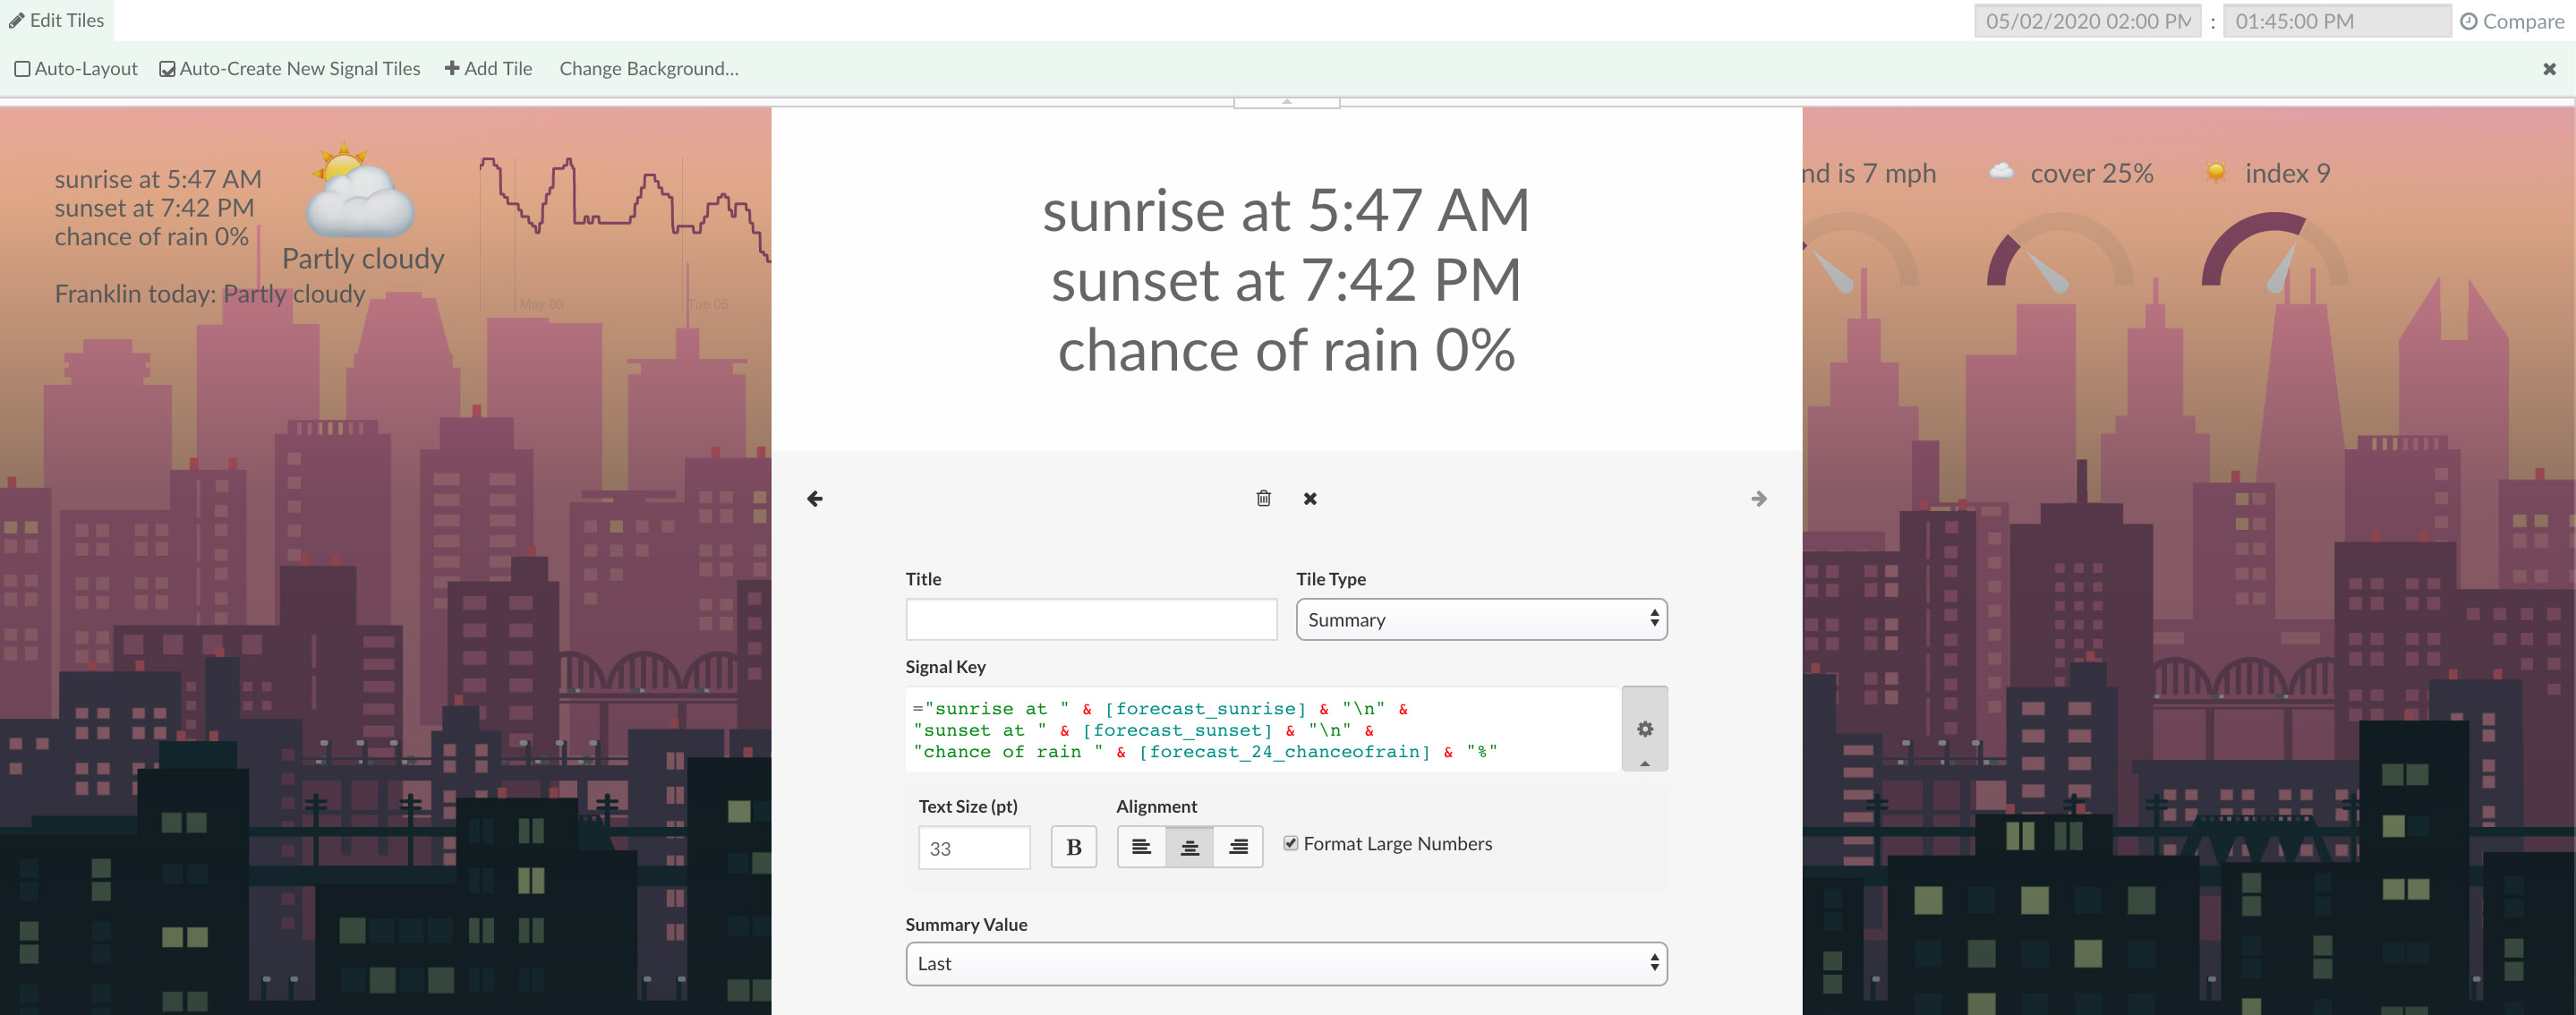Click Add Tile in toolbar
2576x1015 pixels.
tap(488, 69)
